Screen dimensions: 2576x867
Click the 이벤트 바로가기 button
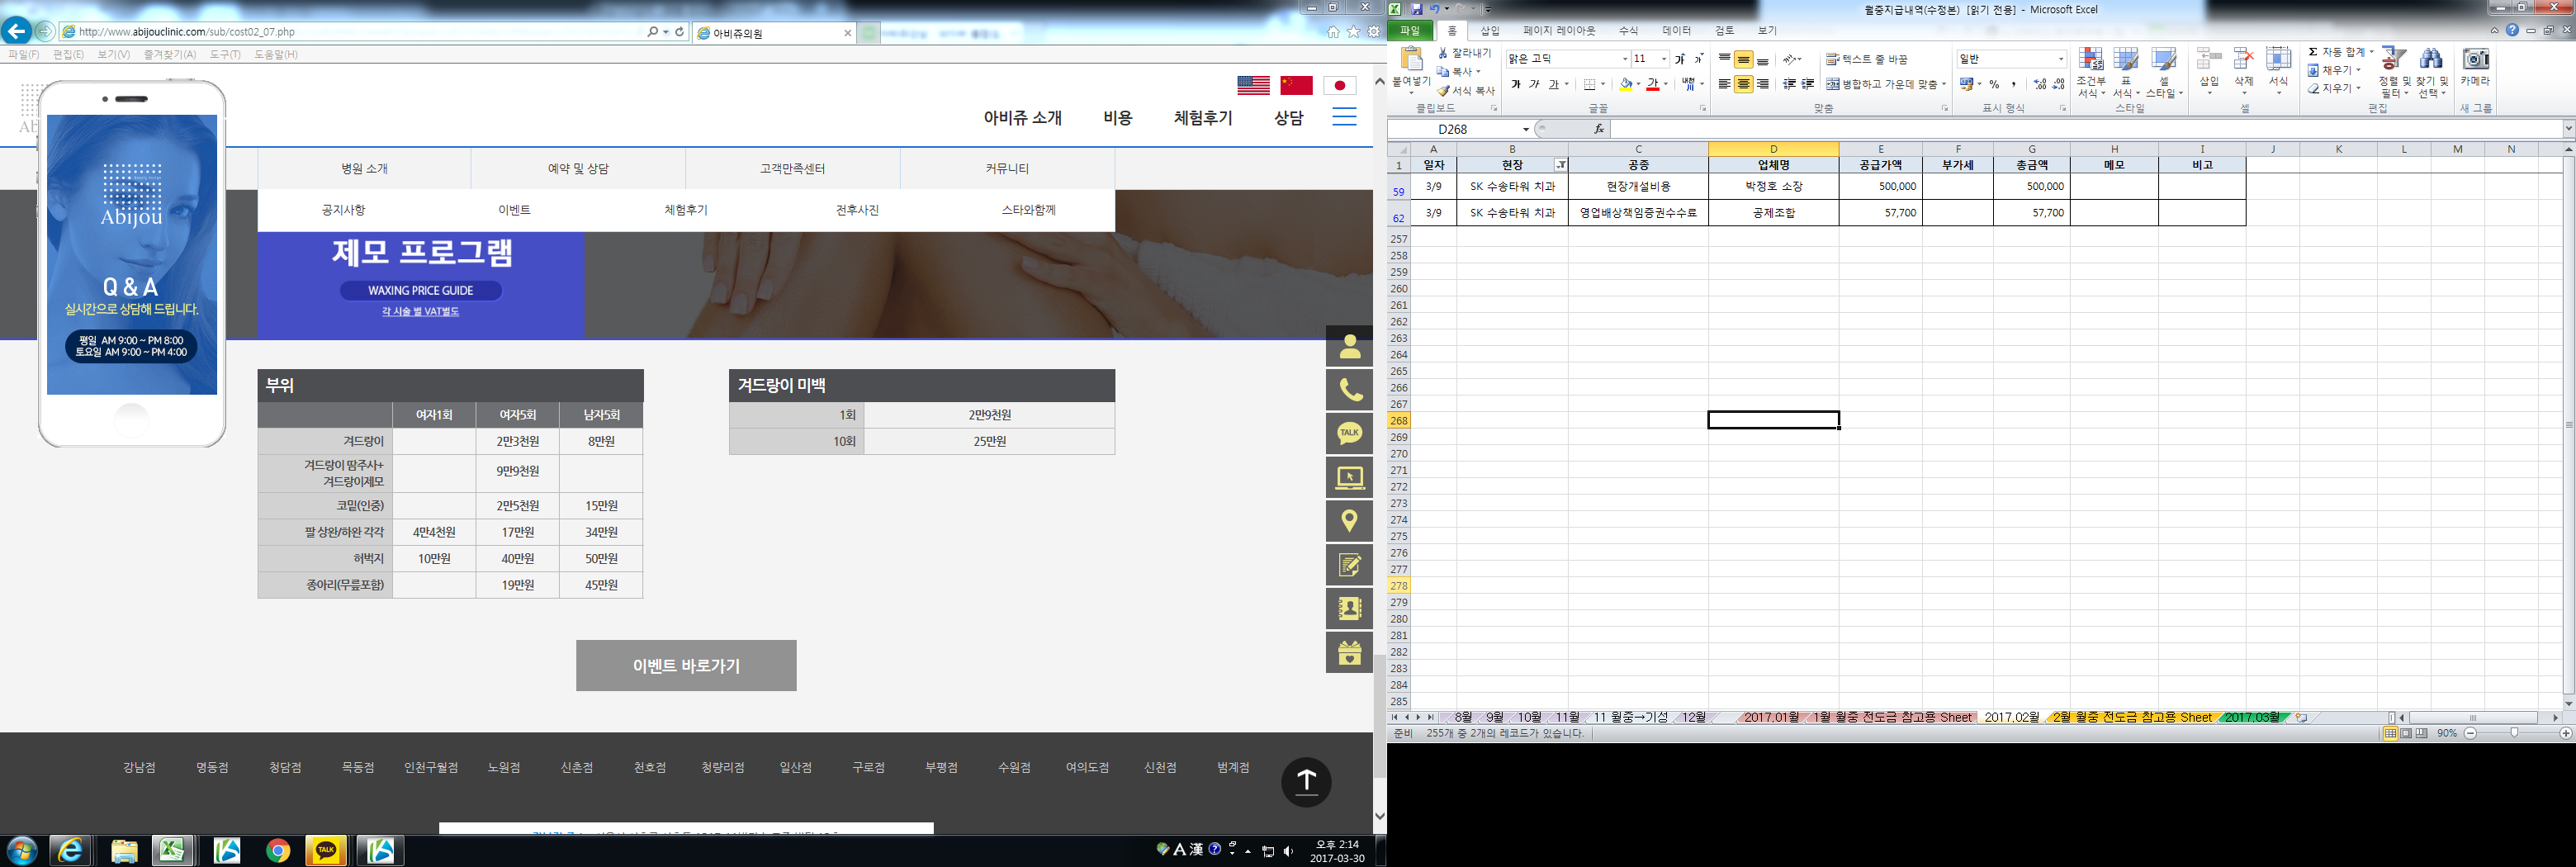click(x=686, y=666)
